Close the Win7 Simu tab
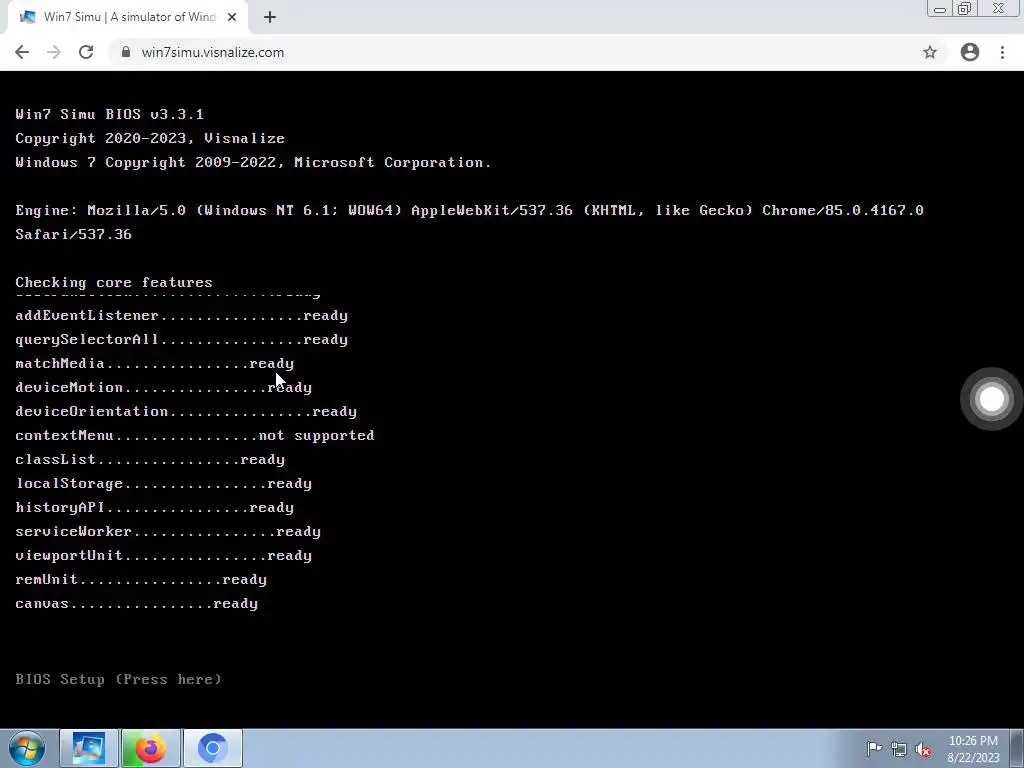The image size is (1024, 768). point(232,17)
